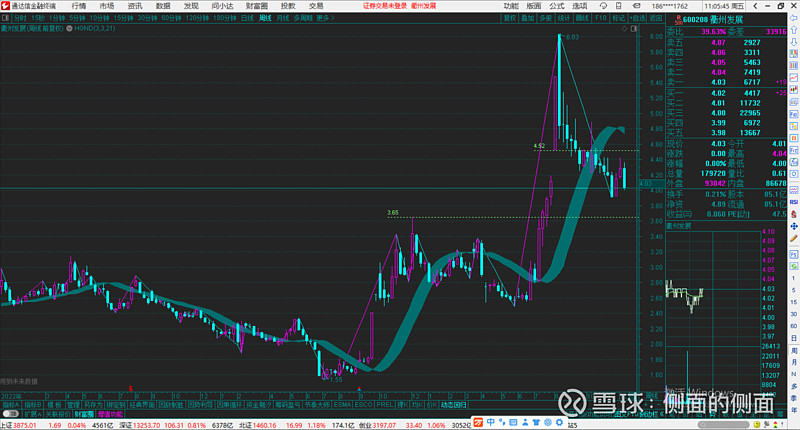This screenshot has height=430, width=800.
Task: Open the 问小达 menu
Action: 222,6
